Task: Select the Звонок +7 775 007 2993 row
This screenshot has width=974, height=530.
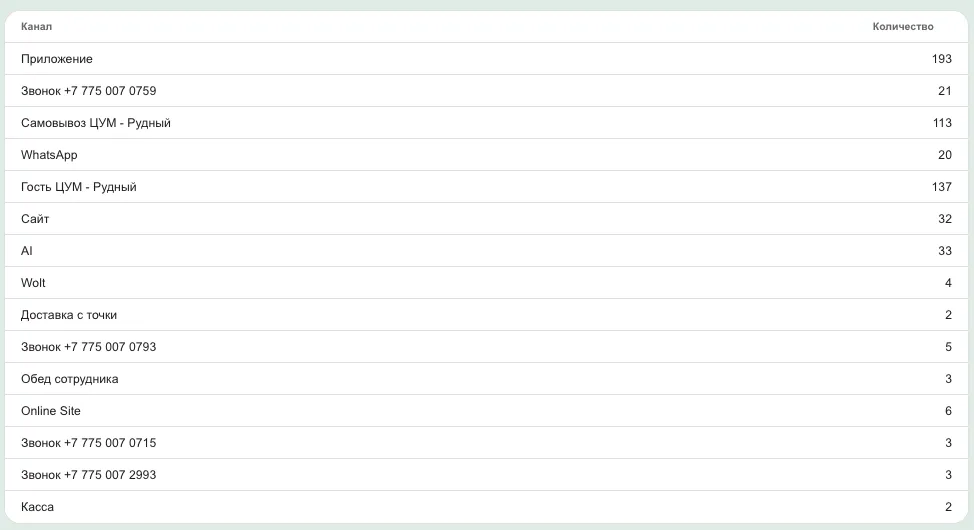Action: pos(486,475)
